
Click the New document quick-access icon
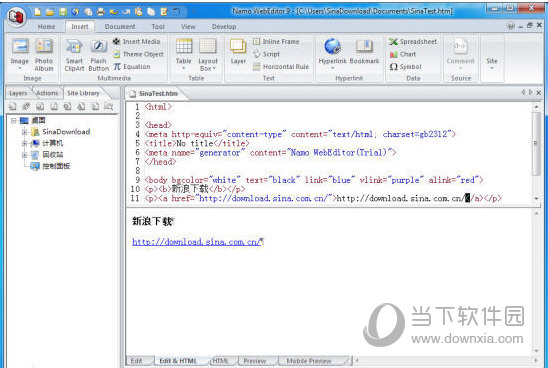click(x=37, y=12)
